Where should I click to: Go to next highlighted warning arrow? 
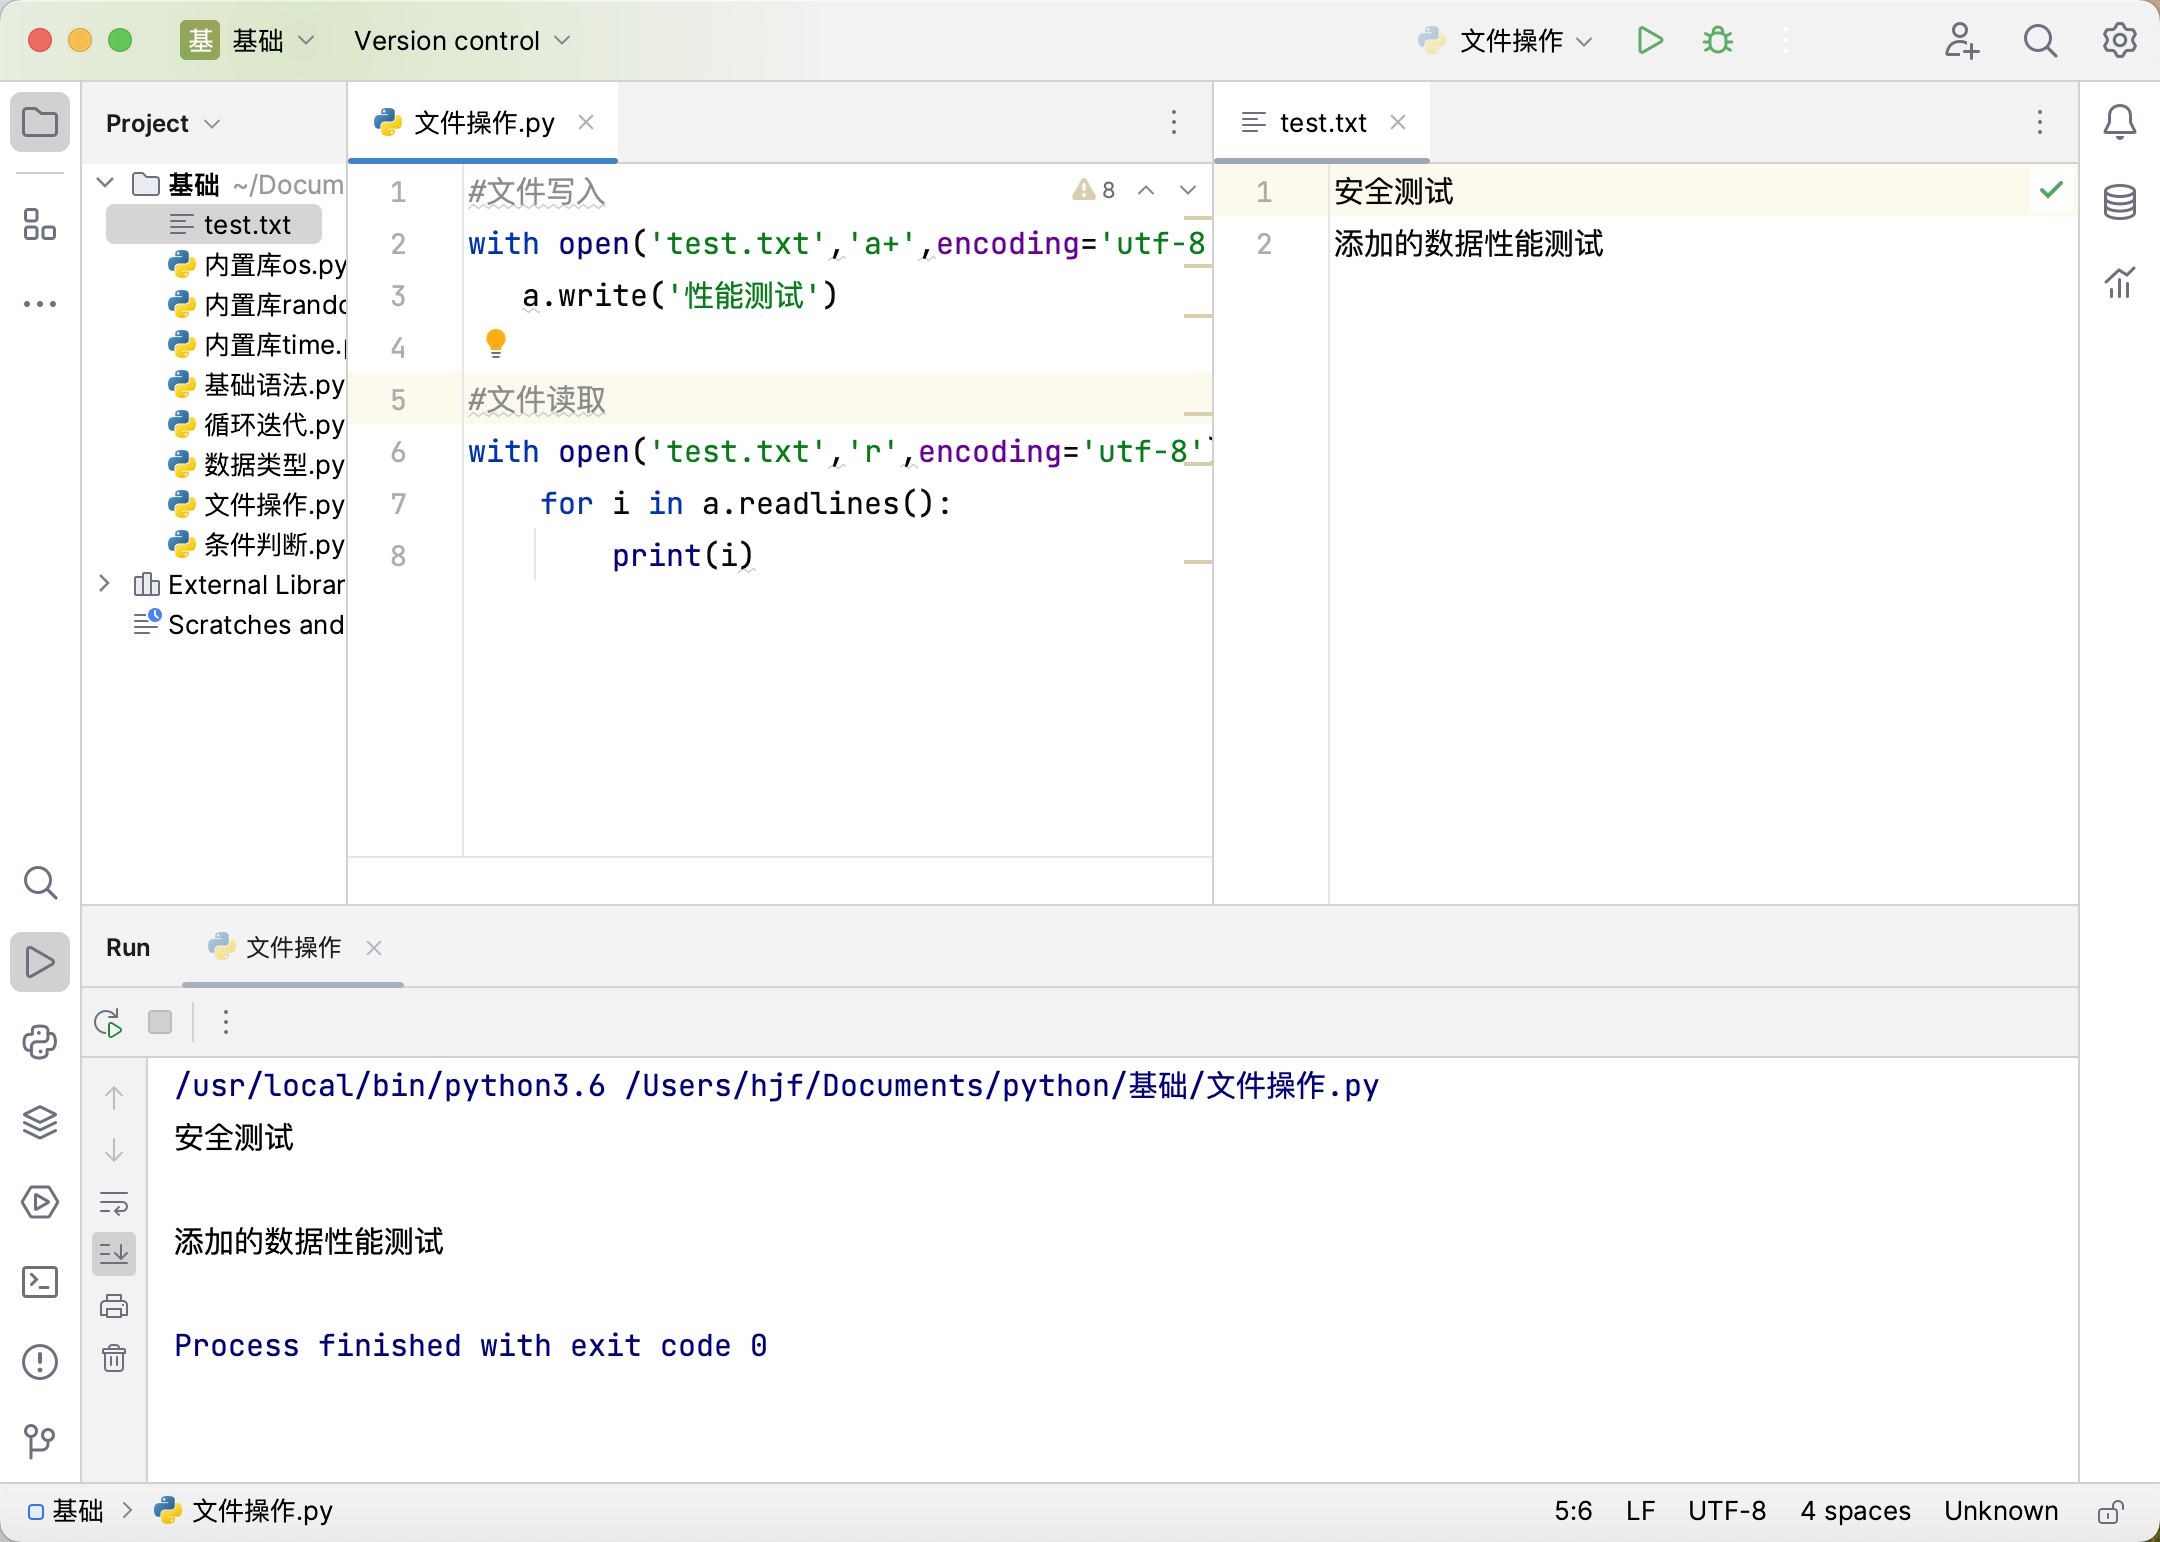click(1188, 190)
